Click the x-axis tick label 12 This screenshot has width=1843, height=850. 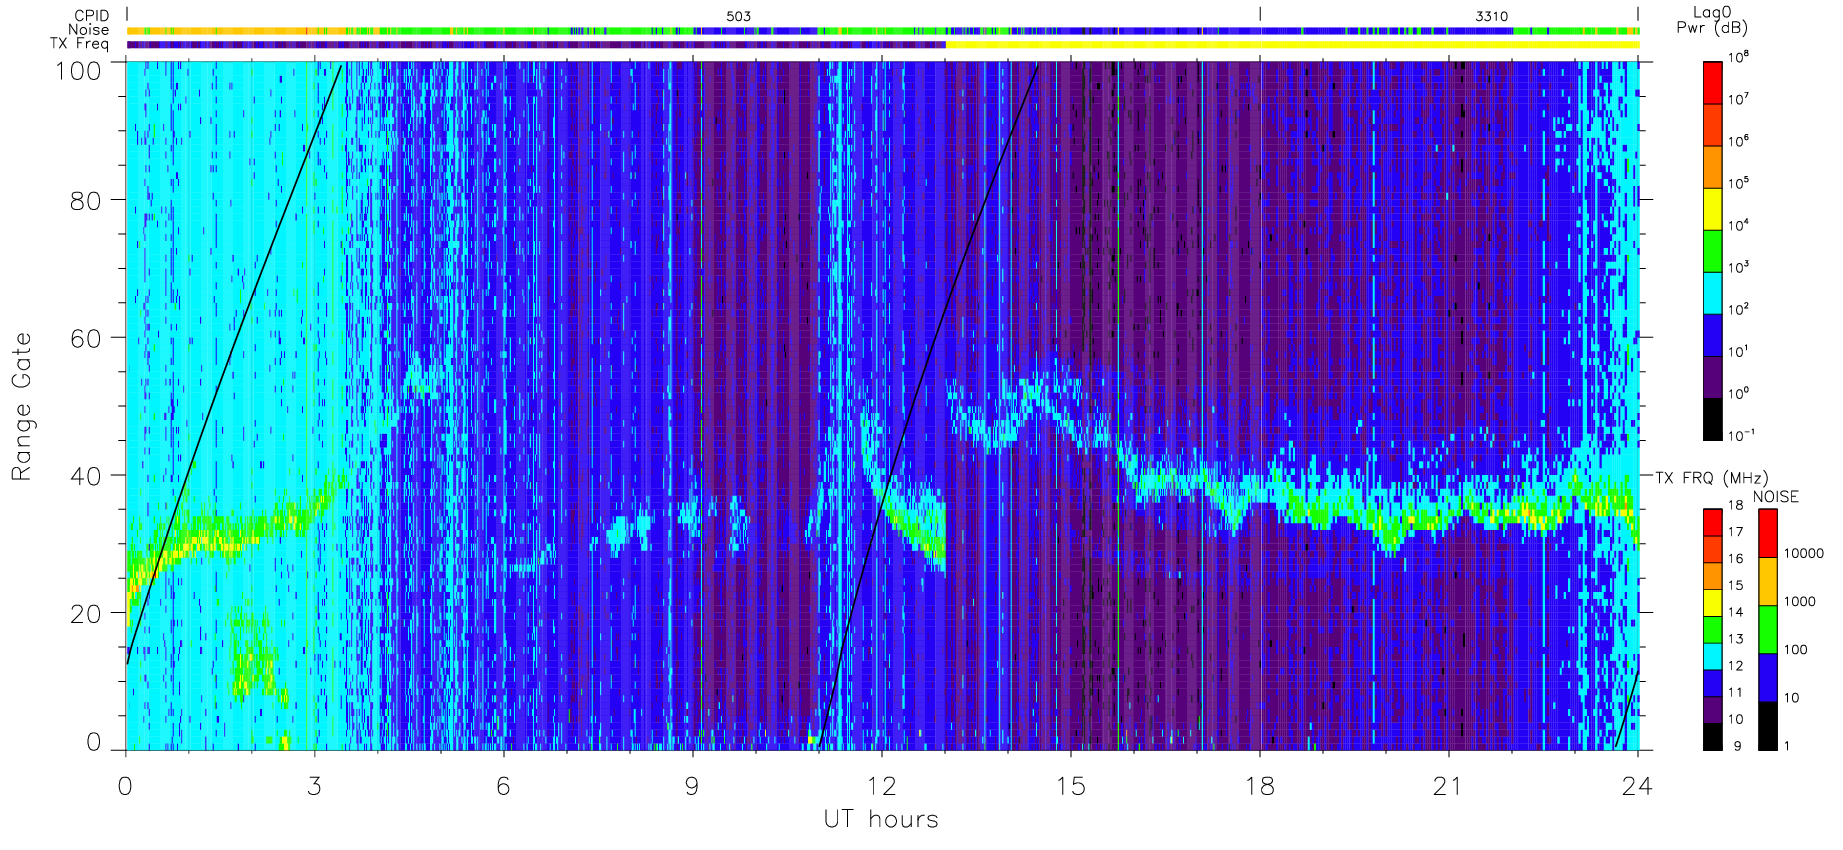coord(881,786)
